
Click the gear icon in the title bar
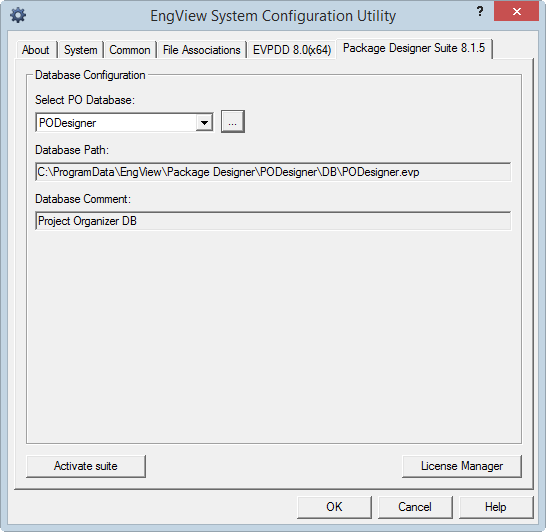point(18,15)
